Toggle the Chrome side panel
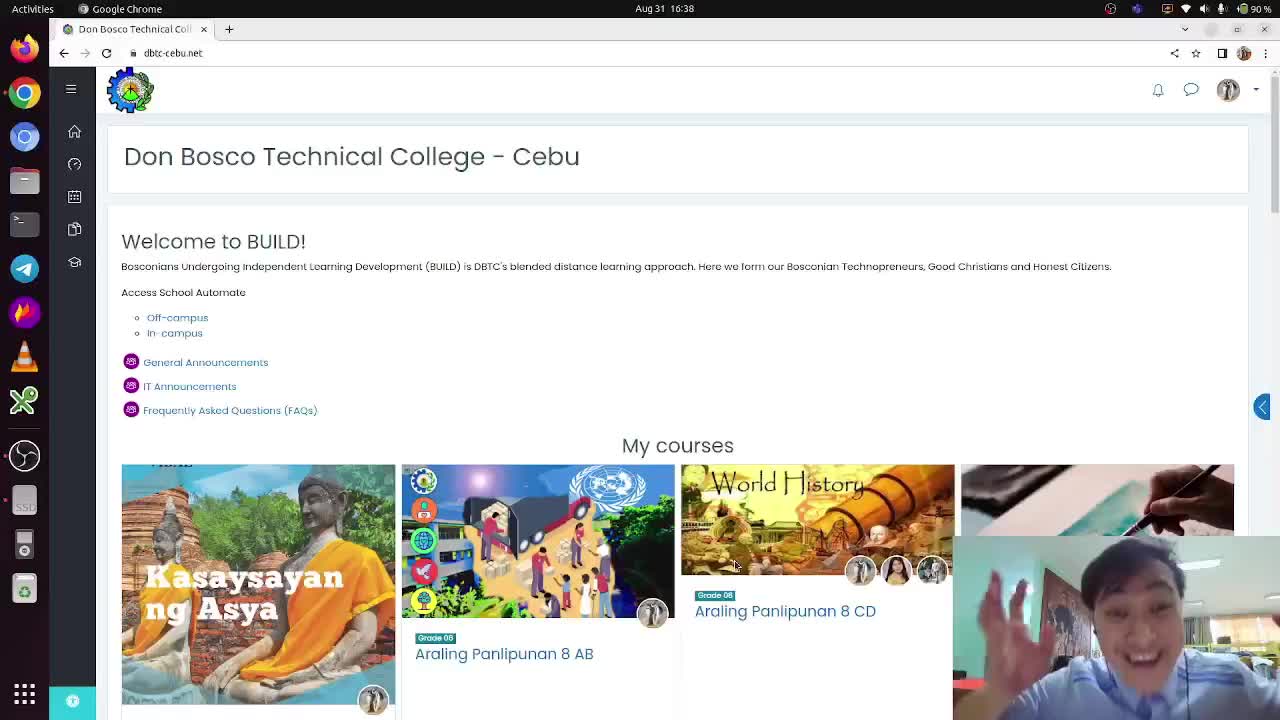This screenshot has height=720, width=1280. (1222, 53)
